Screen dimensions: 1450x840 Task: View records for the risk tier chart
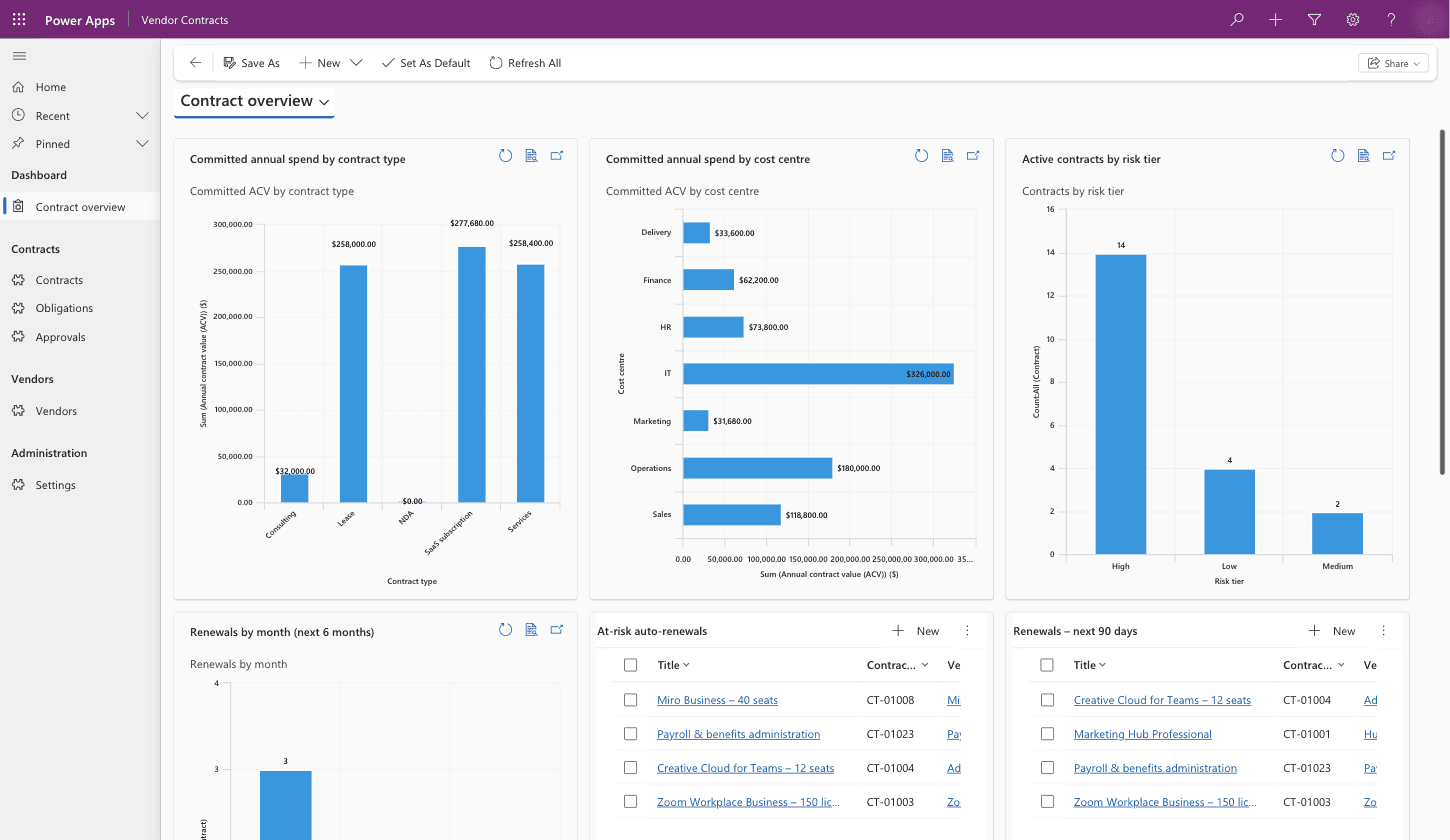click(x=1363, y=155)
